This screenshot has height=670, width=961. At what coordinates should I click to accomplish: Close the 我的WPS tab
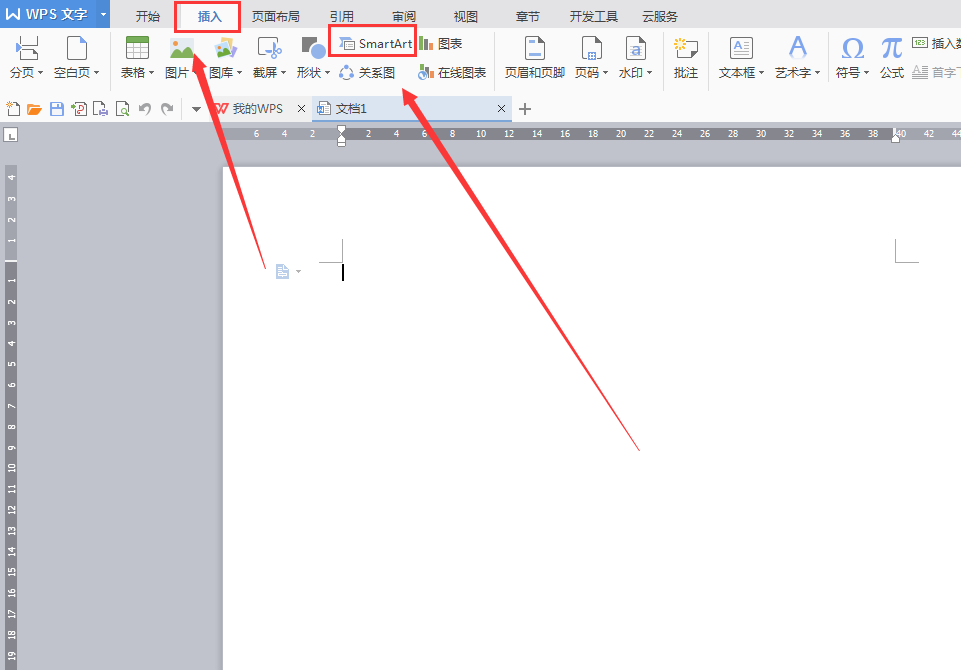pyautogui.click(x=301, y=108)
